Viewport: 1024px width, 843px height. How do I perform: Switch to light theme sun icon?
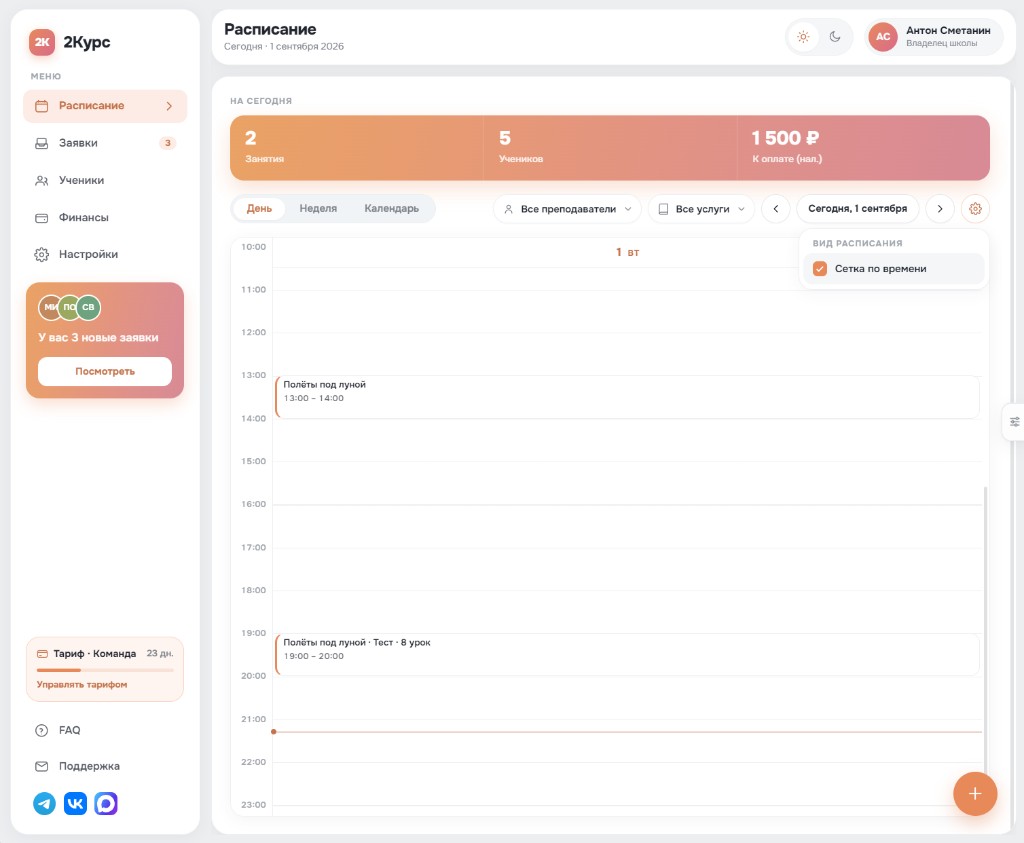(803, 37)
